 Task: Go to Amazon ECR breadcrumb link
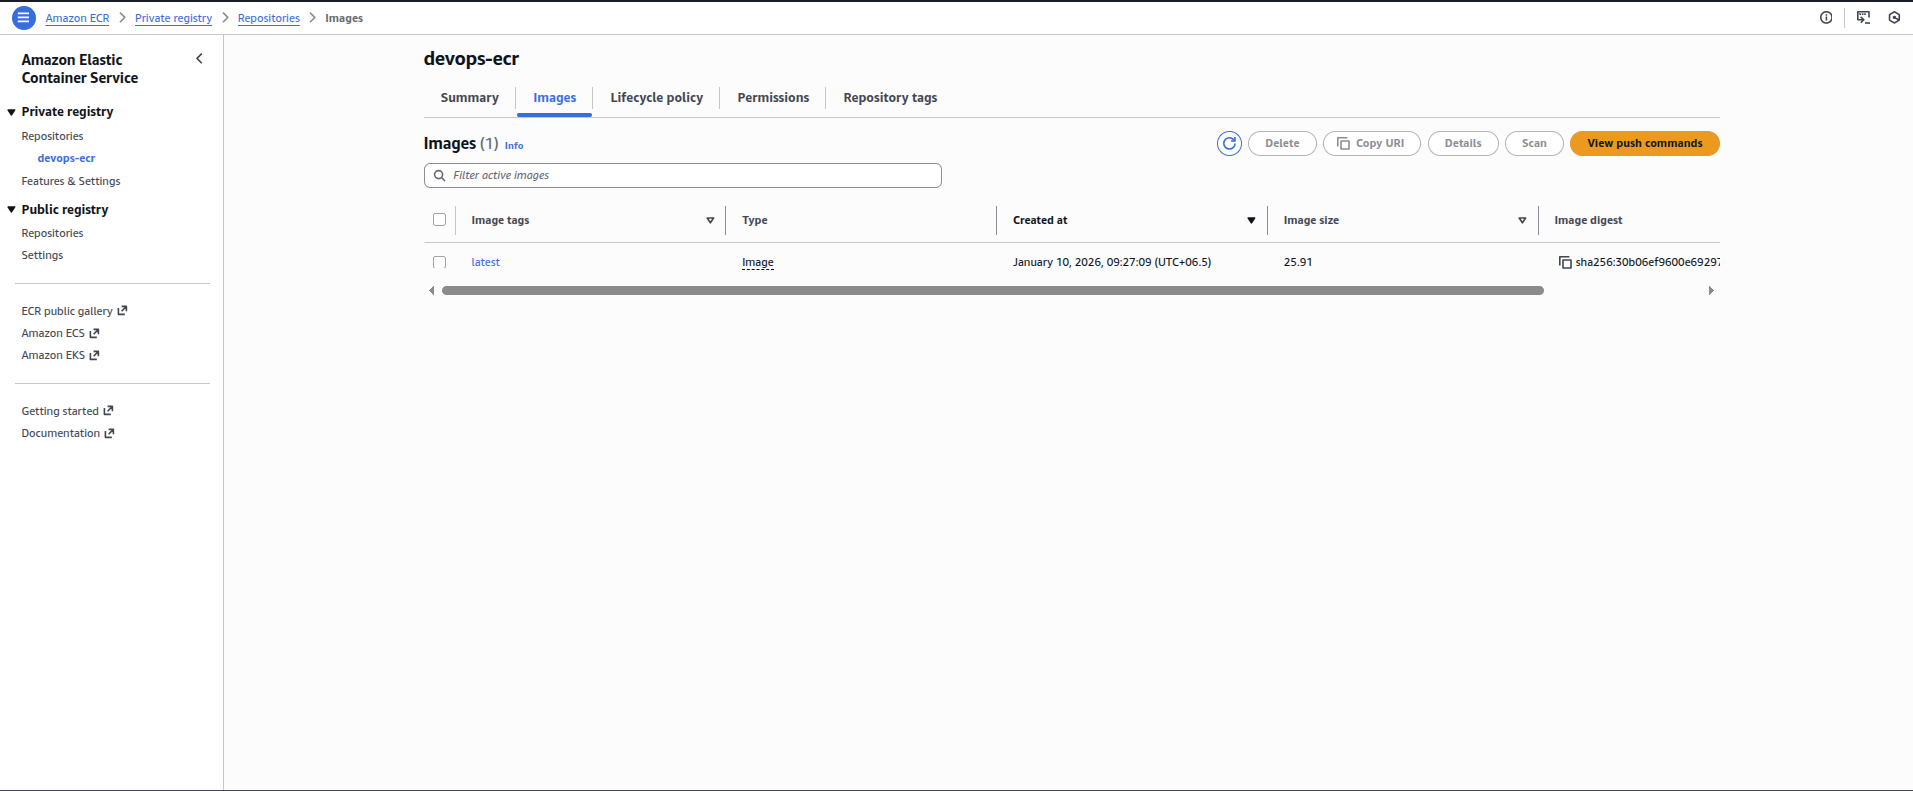[77, 18]
